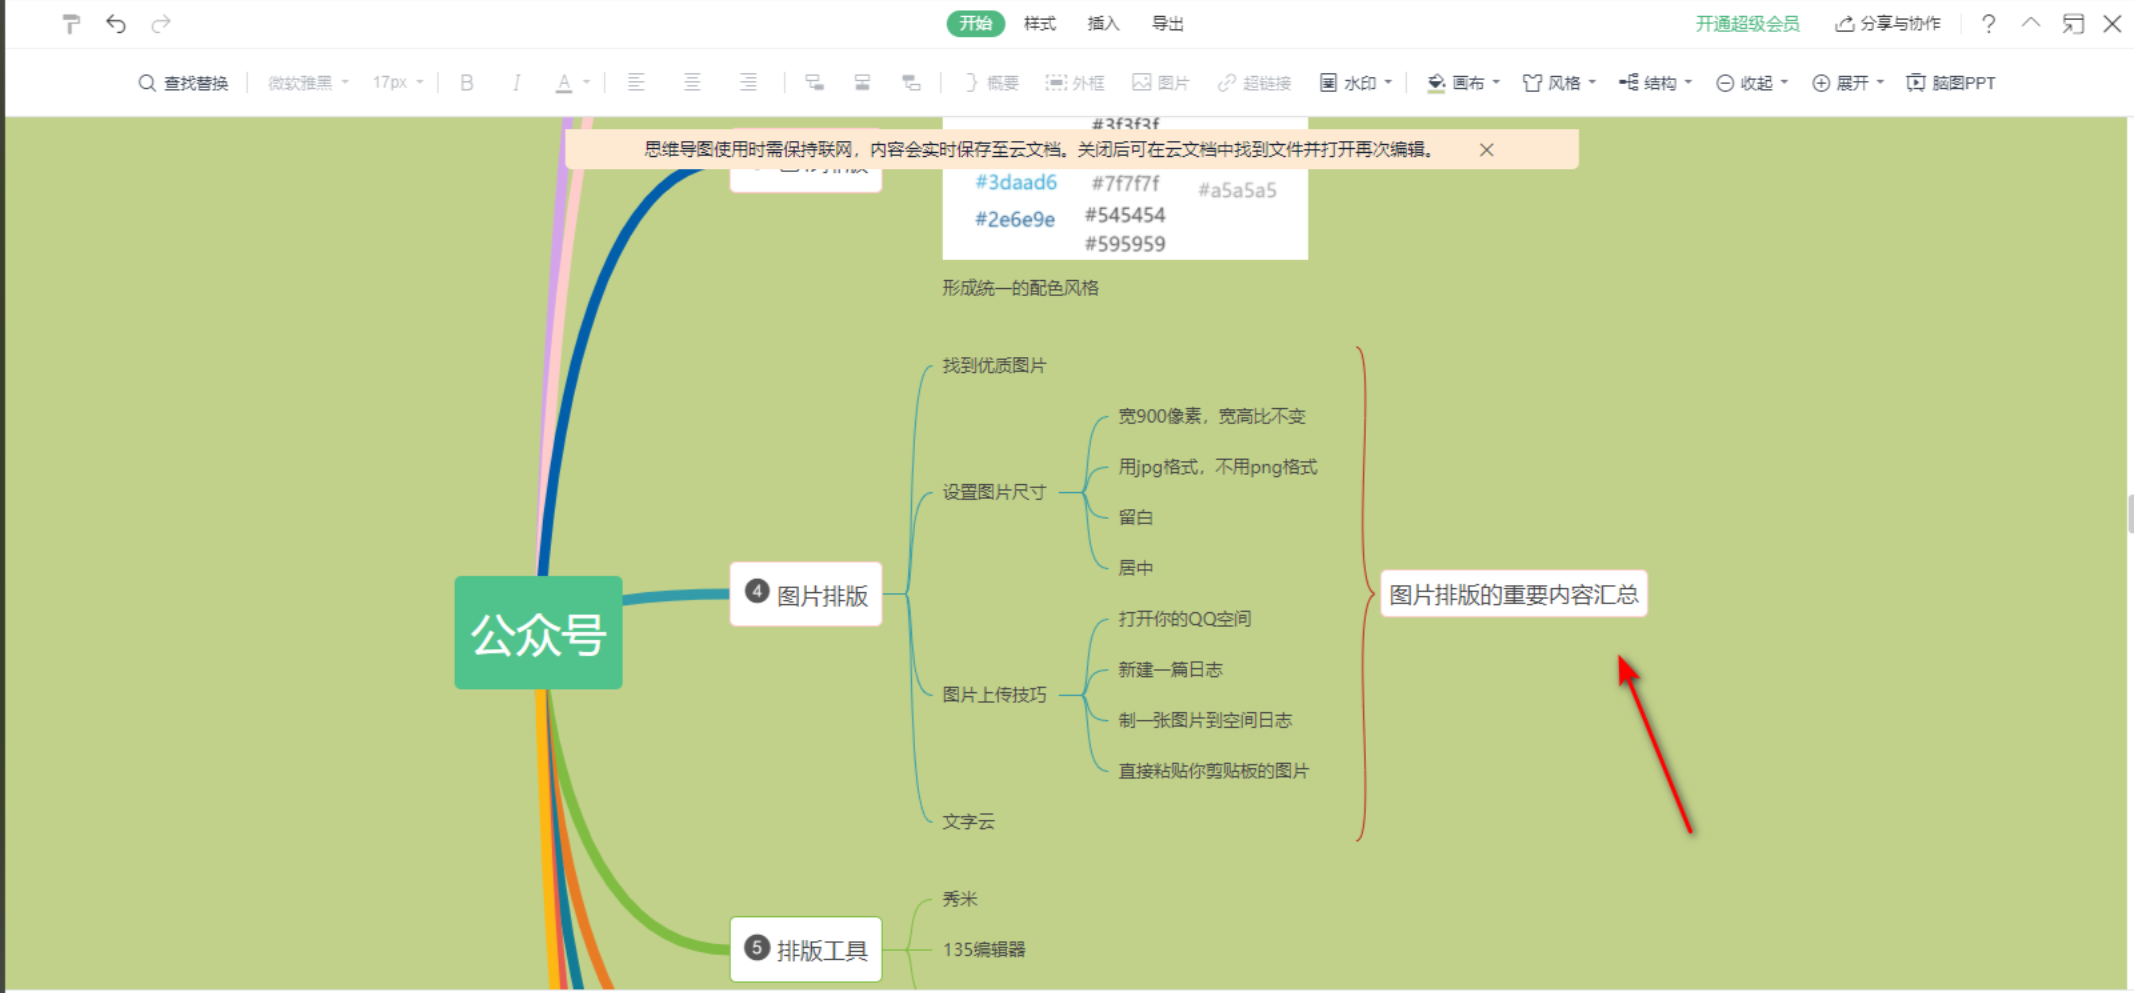
Task: Toggle bold formatting
Action: click(466, 83)
